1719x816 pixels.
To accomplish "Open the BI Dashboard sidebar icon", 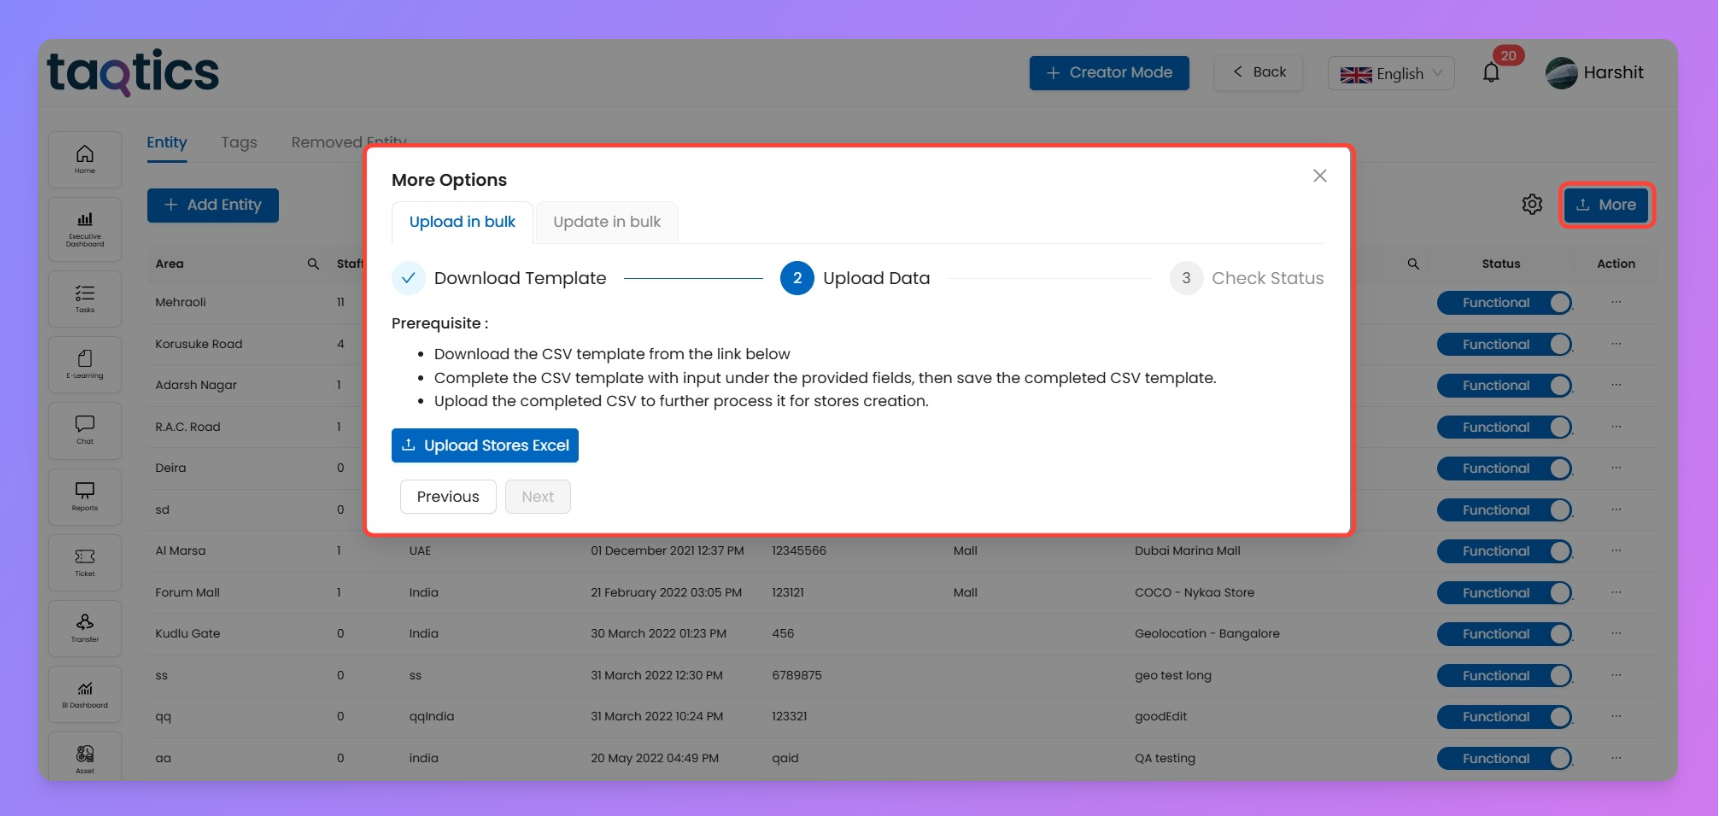I will [x=85, y=694].
